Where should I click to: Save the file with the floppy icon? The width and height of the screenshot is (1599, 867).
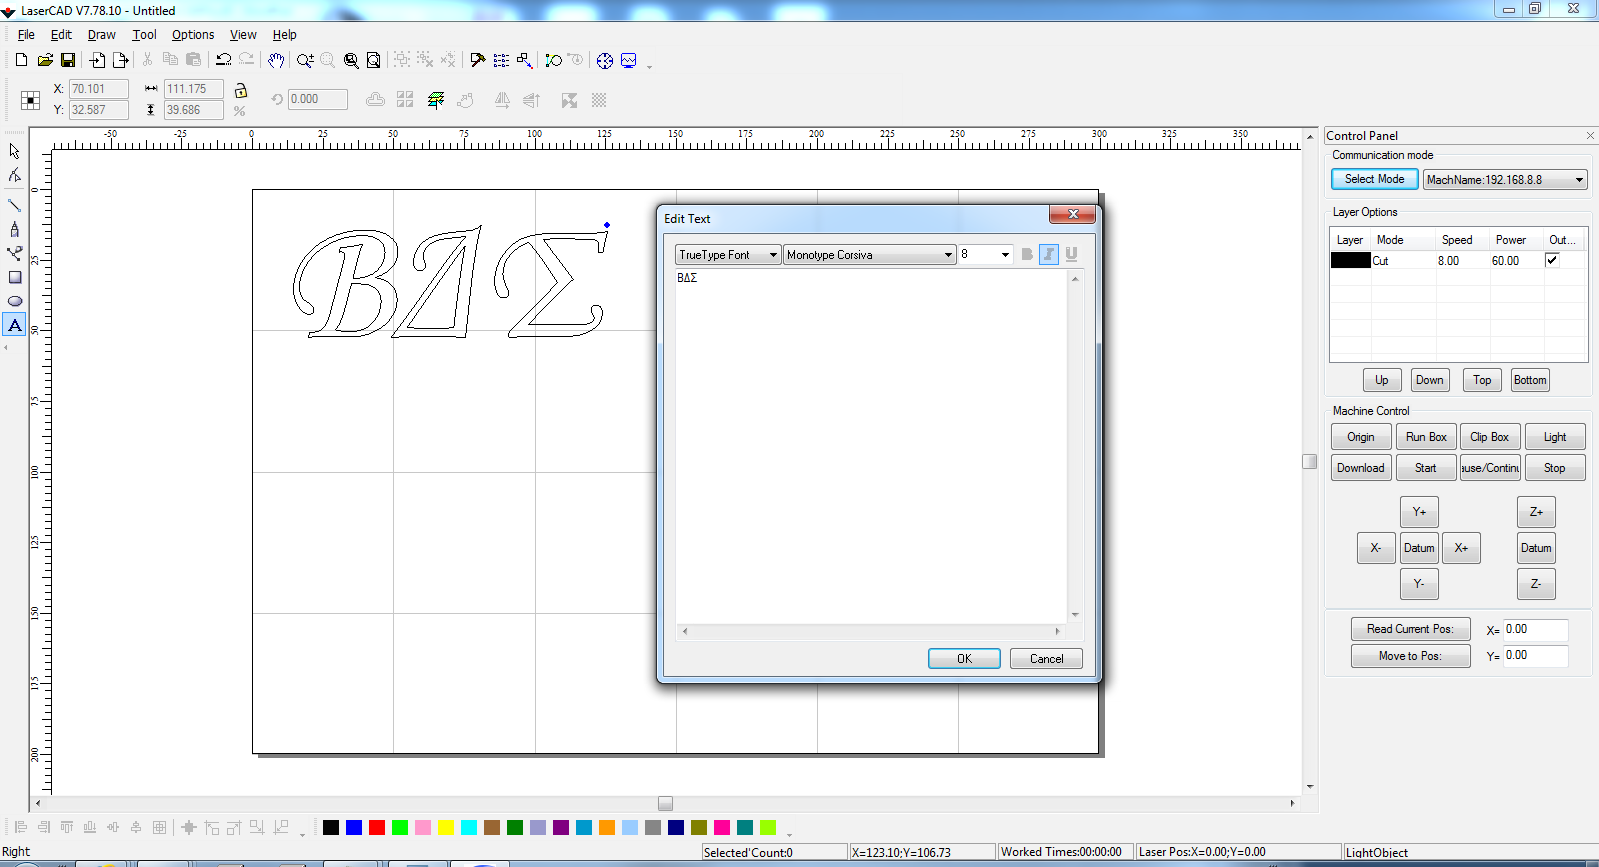click(68, 60)
